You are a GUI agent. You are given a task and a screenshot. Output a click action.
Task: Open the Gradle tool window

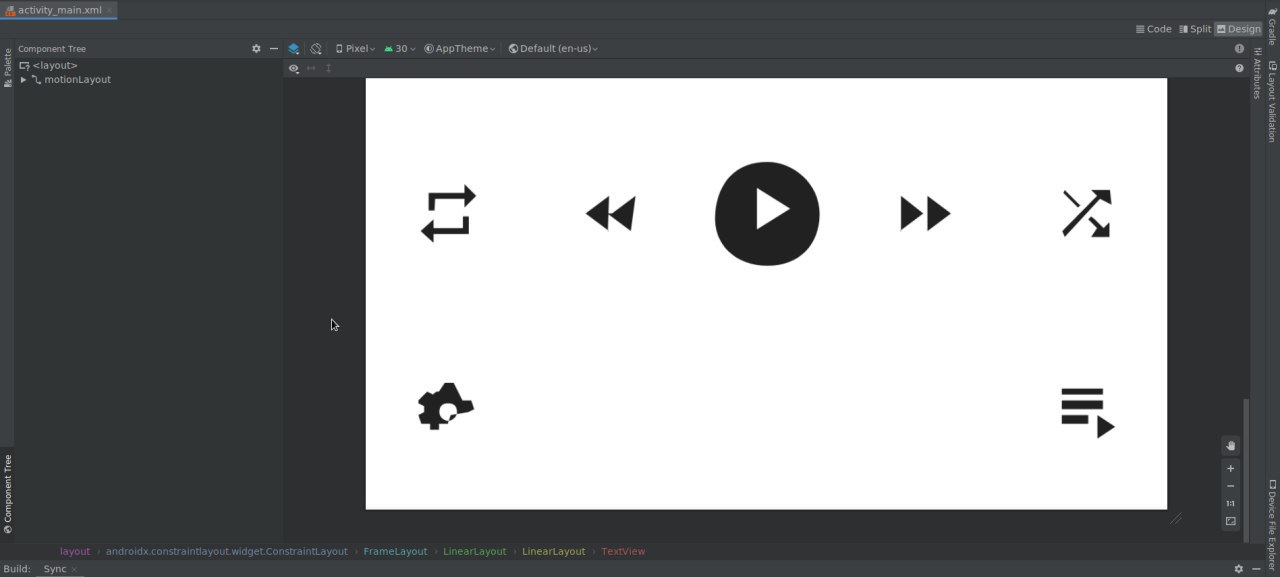pyautogui.click(x=1272, y=26)
